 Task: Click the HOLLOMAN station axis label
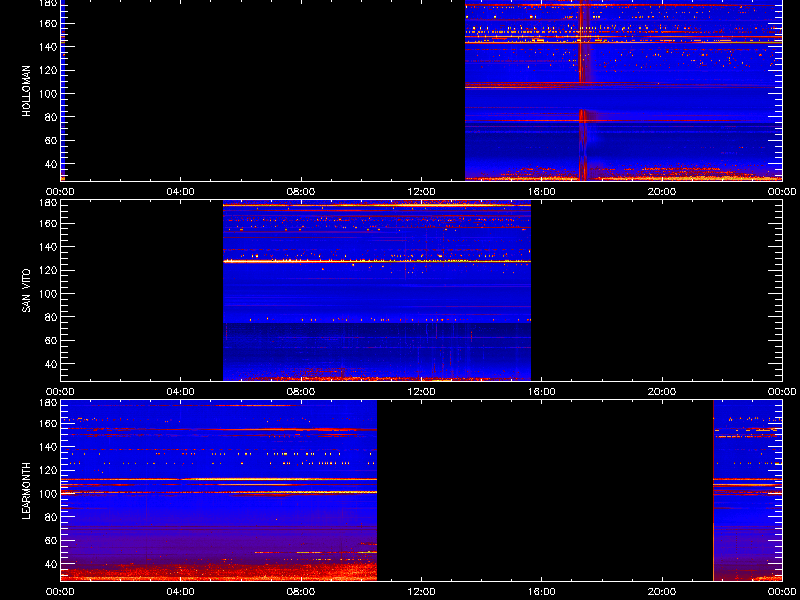tap(27, 91)
